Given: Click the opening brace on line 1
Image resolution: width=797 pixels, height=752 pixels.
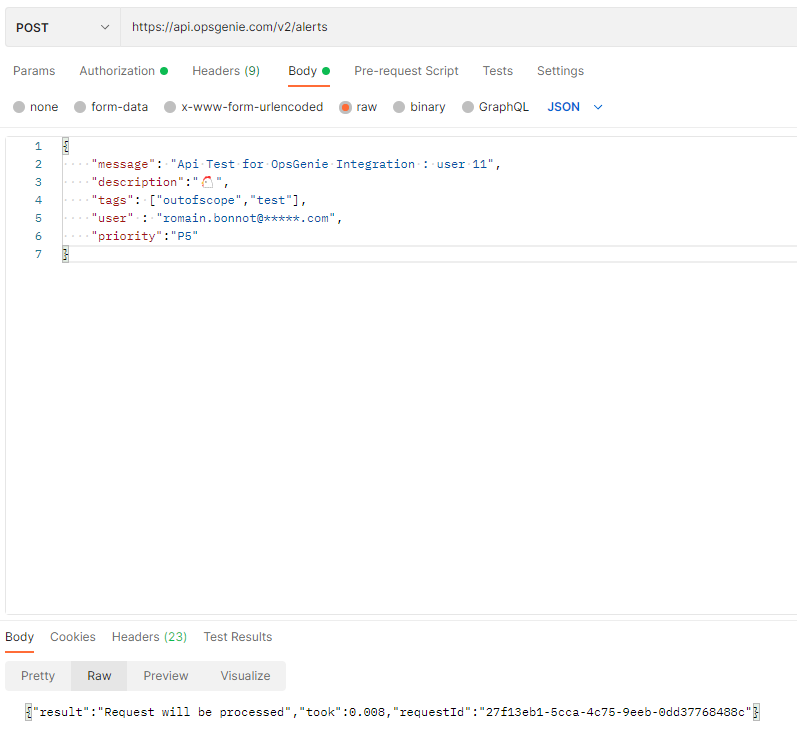Looking at the screenshot, I should tap(66, 146).
